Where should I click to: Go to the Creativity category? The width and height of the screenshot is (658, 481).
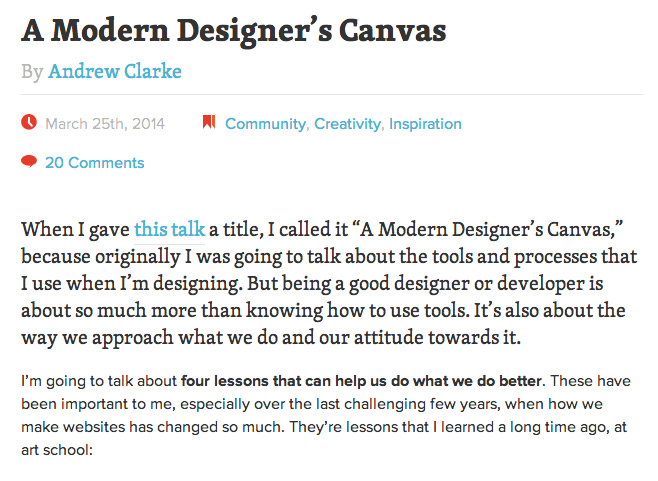[347, 124]
